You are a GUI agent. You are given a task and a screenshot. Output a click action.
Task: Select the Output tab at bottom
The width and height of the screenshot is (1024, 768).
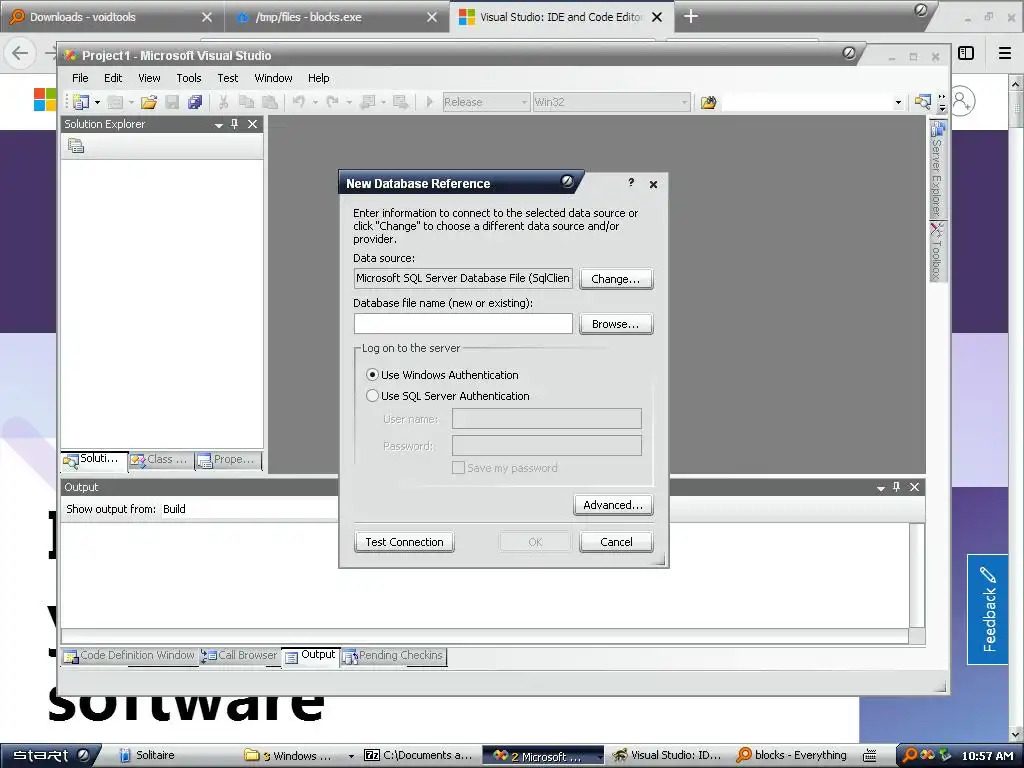311,656
